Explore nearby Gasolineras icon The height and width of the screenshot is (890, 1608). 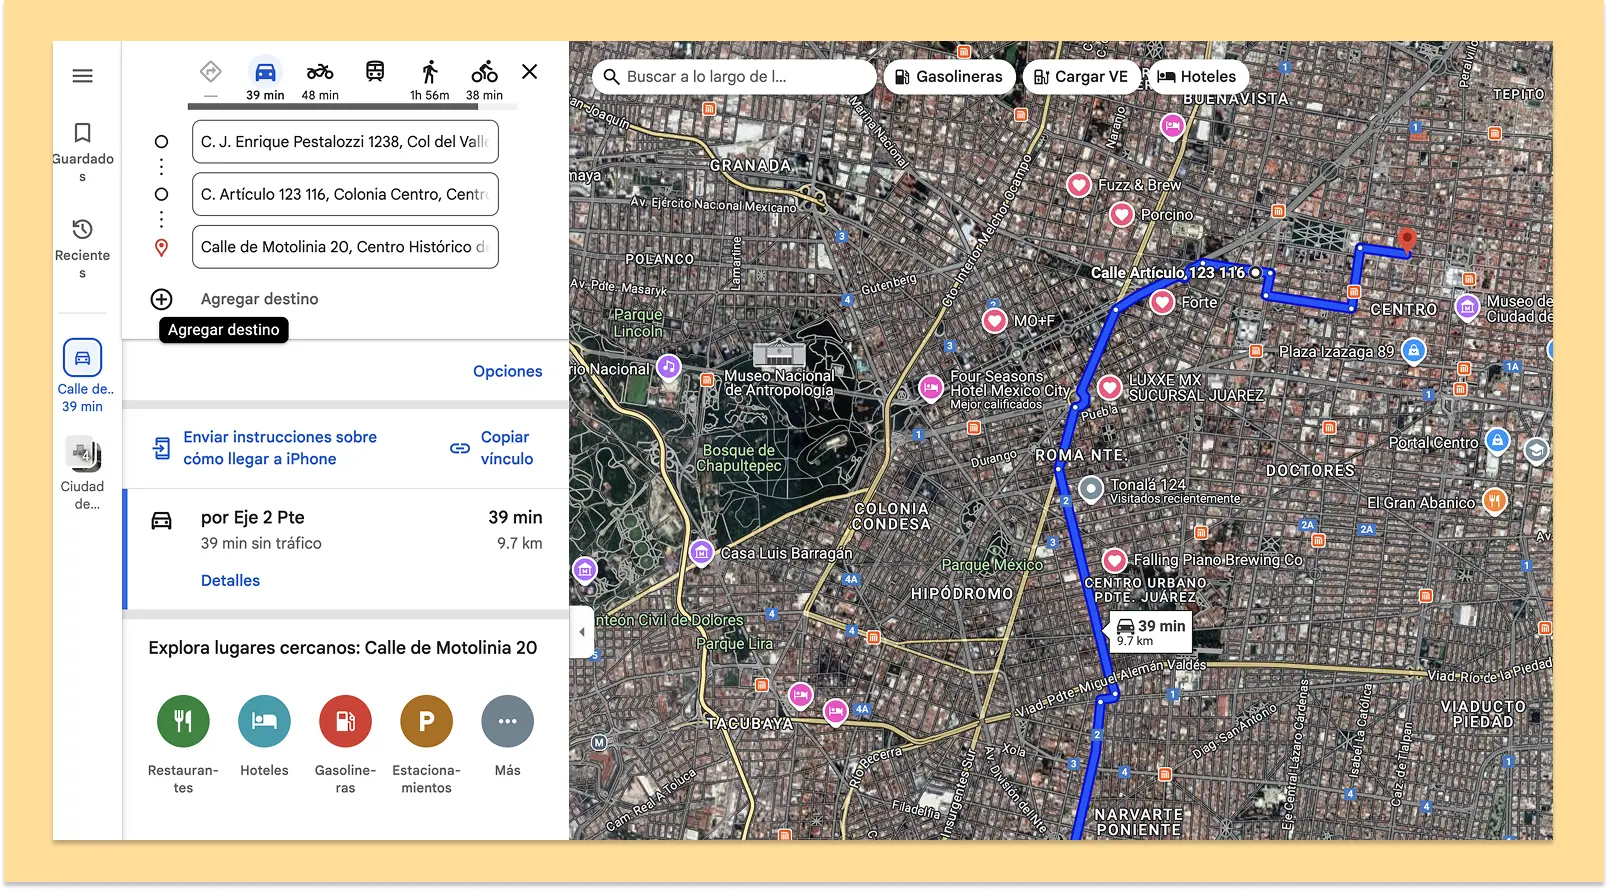coord(345,721)
